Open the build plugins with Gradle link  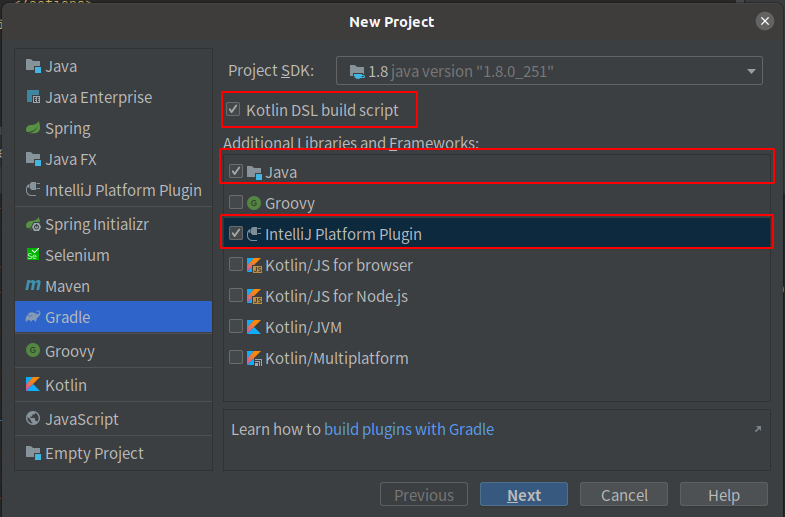tap(409, 429)
